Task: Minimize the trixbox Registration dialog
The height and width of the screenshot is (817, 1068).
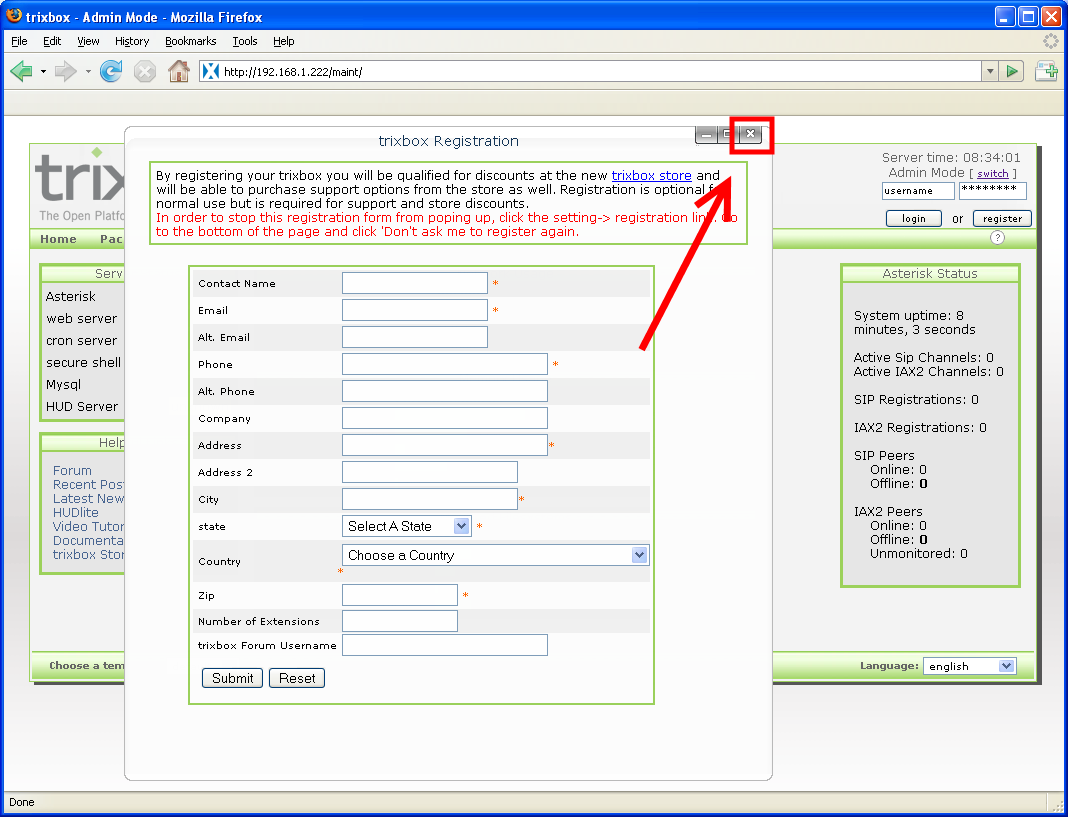Action: [706, 135]
